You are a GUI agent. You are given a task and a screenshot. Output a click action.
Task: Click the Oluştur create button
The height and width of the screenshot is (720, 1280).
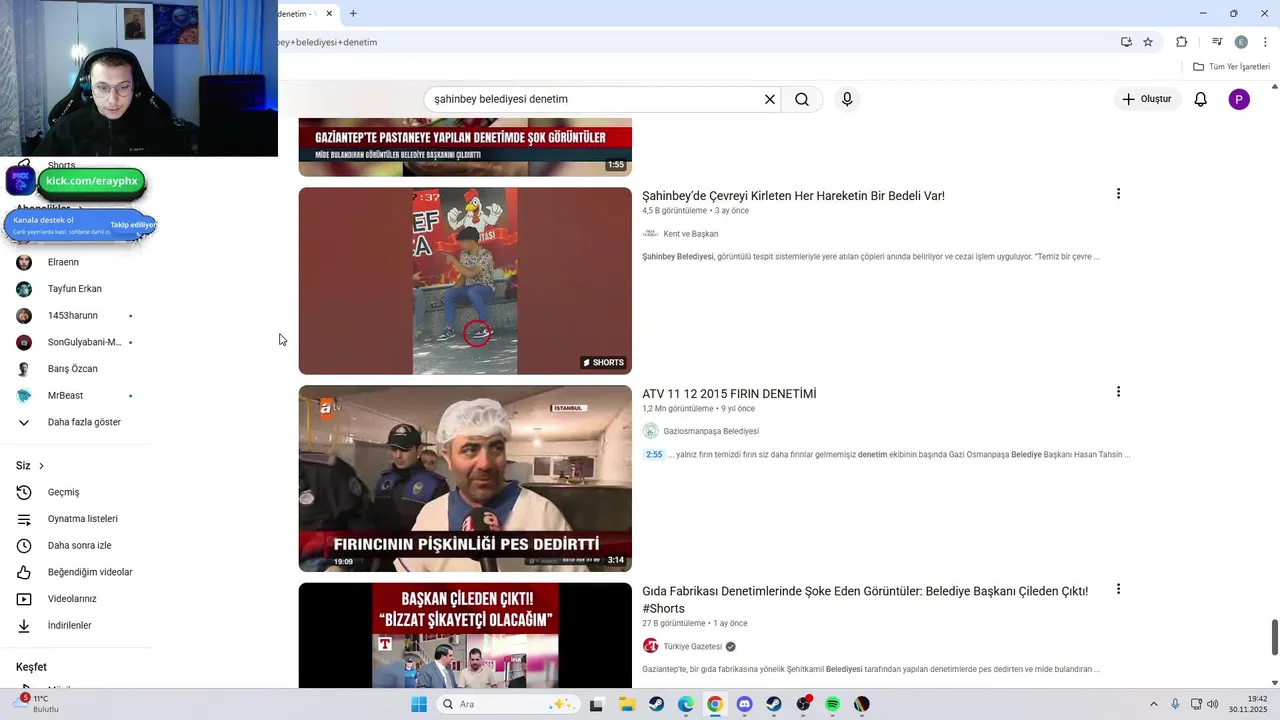click(1147, 99)
